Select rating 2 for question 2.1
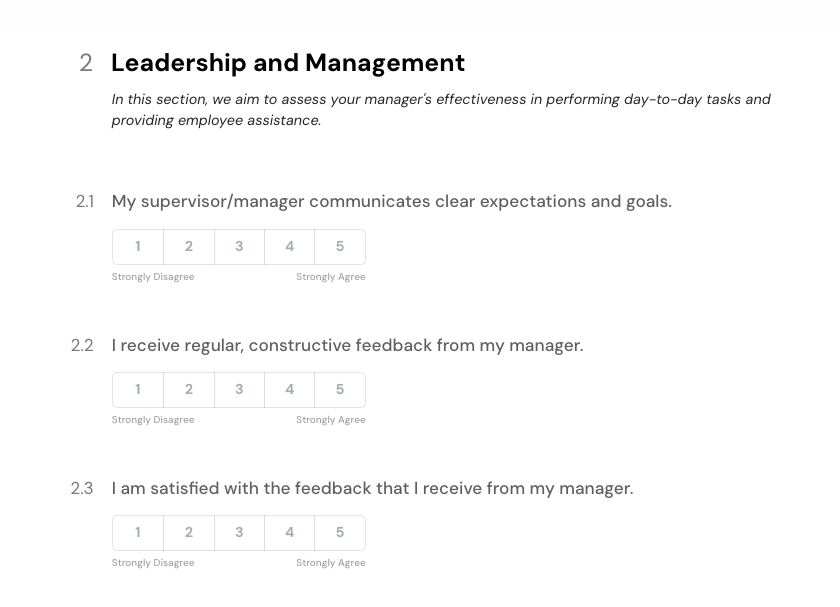Image resolution: width=840 pixels, height=607 pixels. click(189, 246)
